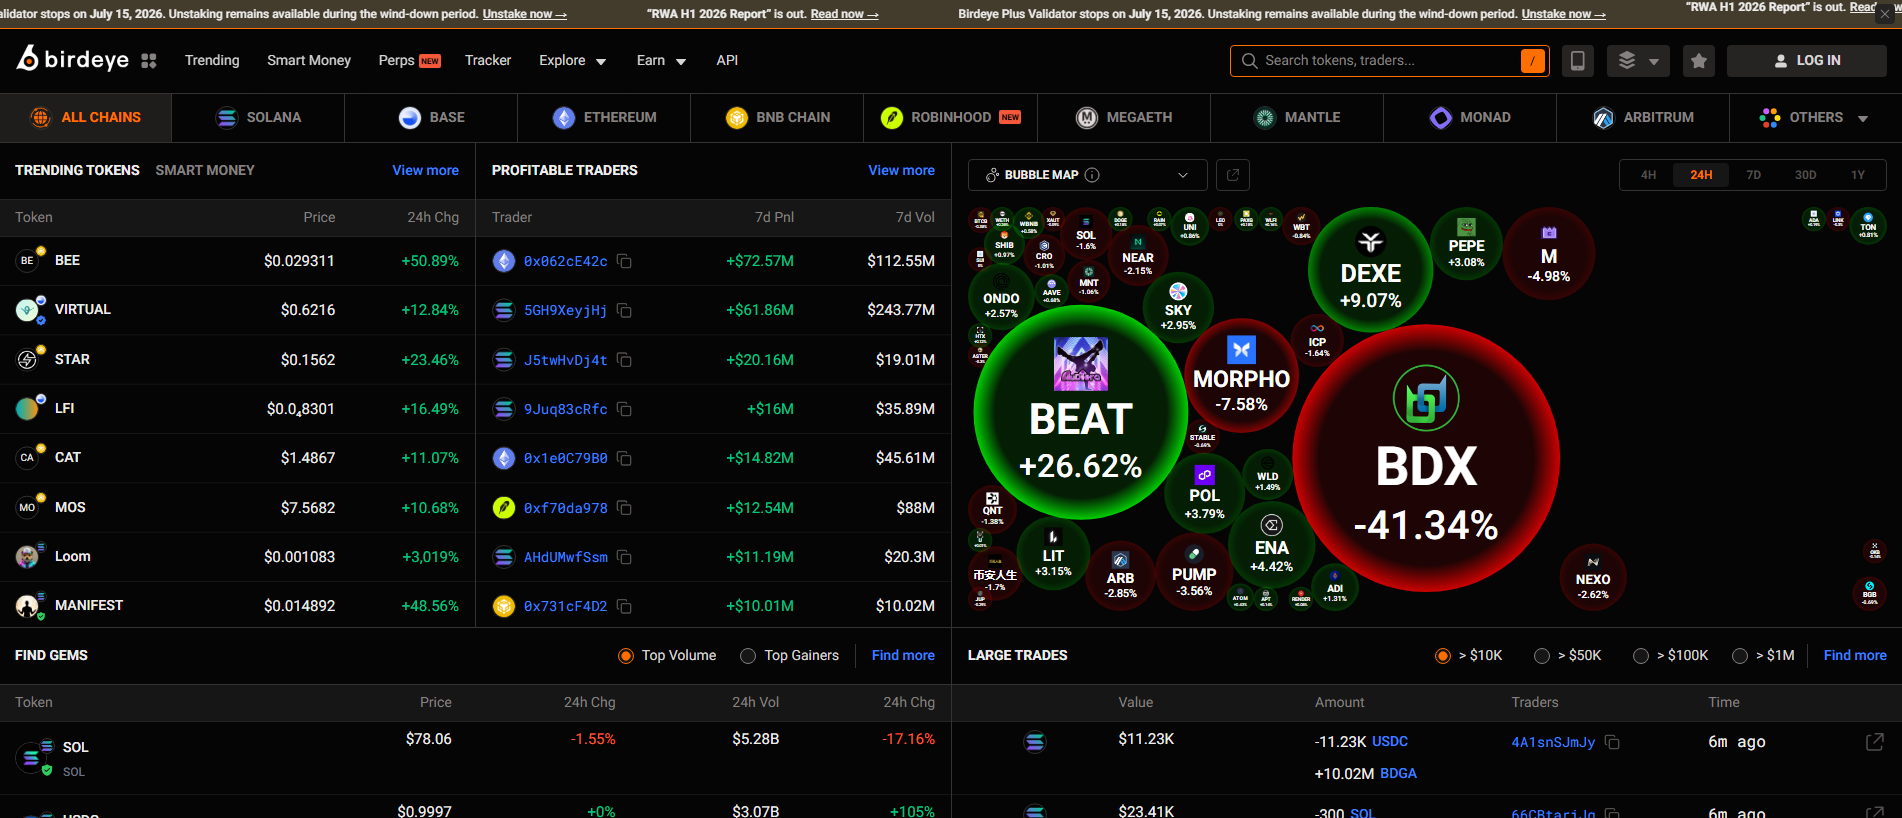Set bubble map timeframe to 7D
Screen dimensions: 1902x818
pos(1753,175)
